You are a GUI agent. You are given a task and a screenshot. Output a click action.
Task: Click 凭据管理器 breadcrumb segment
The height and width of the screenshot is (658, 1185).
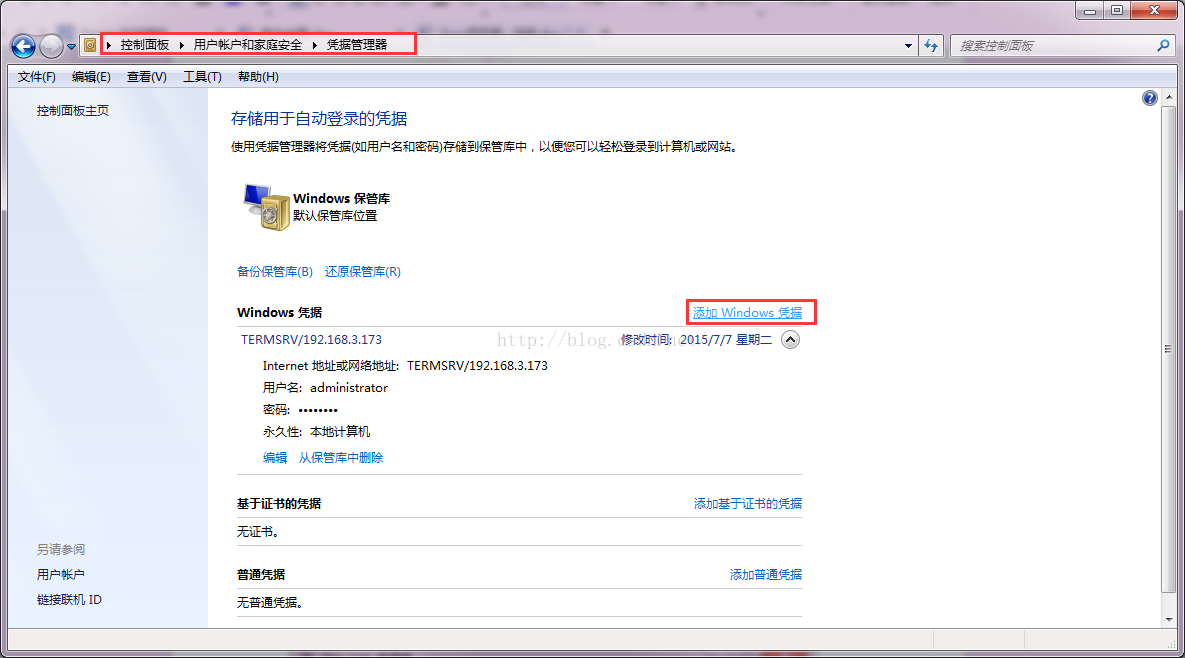coord(357,45)
